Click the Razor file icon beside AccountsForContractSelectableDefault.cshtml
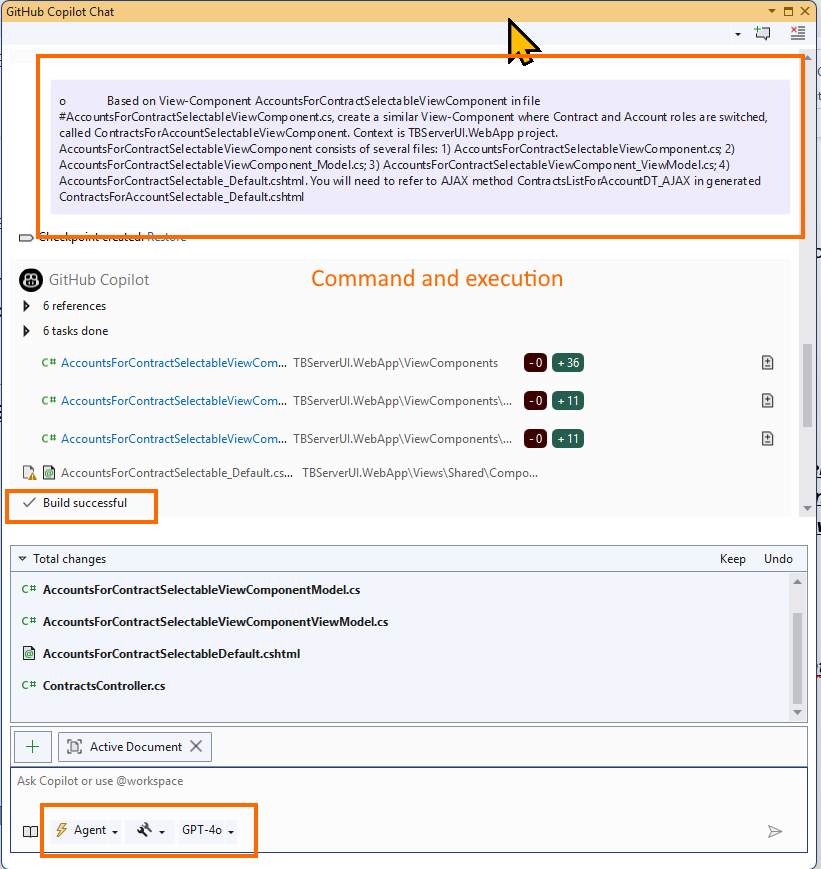Image resolution: width=821 pixels, height=869 pixels. 29,653
